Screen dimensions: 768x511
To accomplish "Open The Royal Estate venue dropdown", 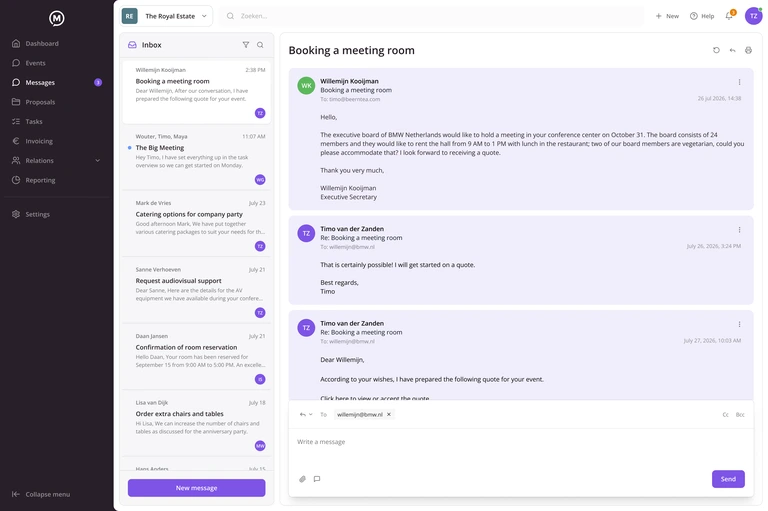I will pyautogui.click(x=167, y=16).
